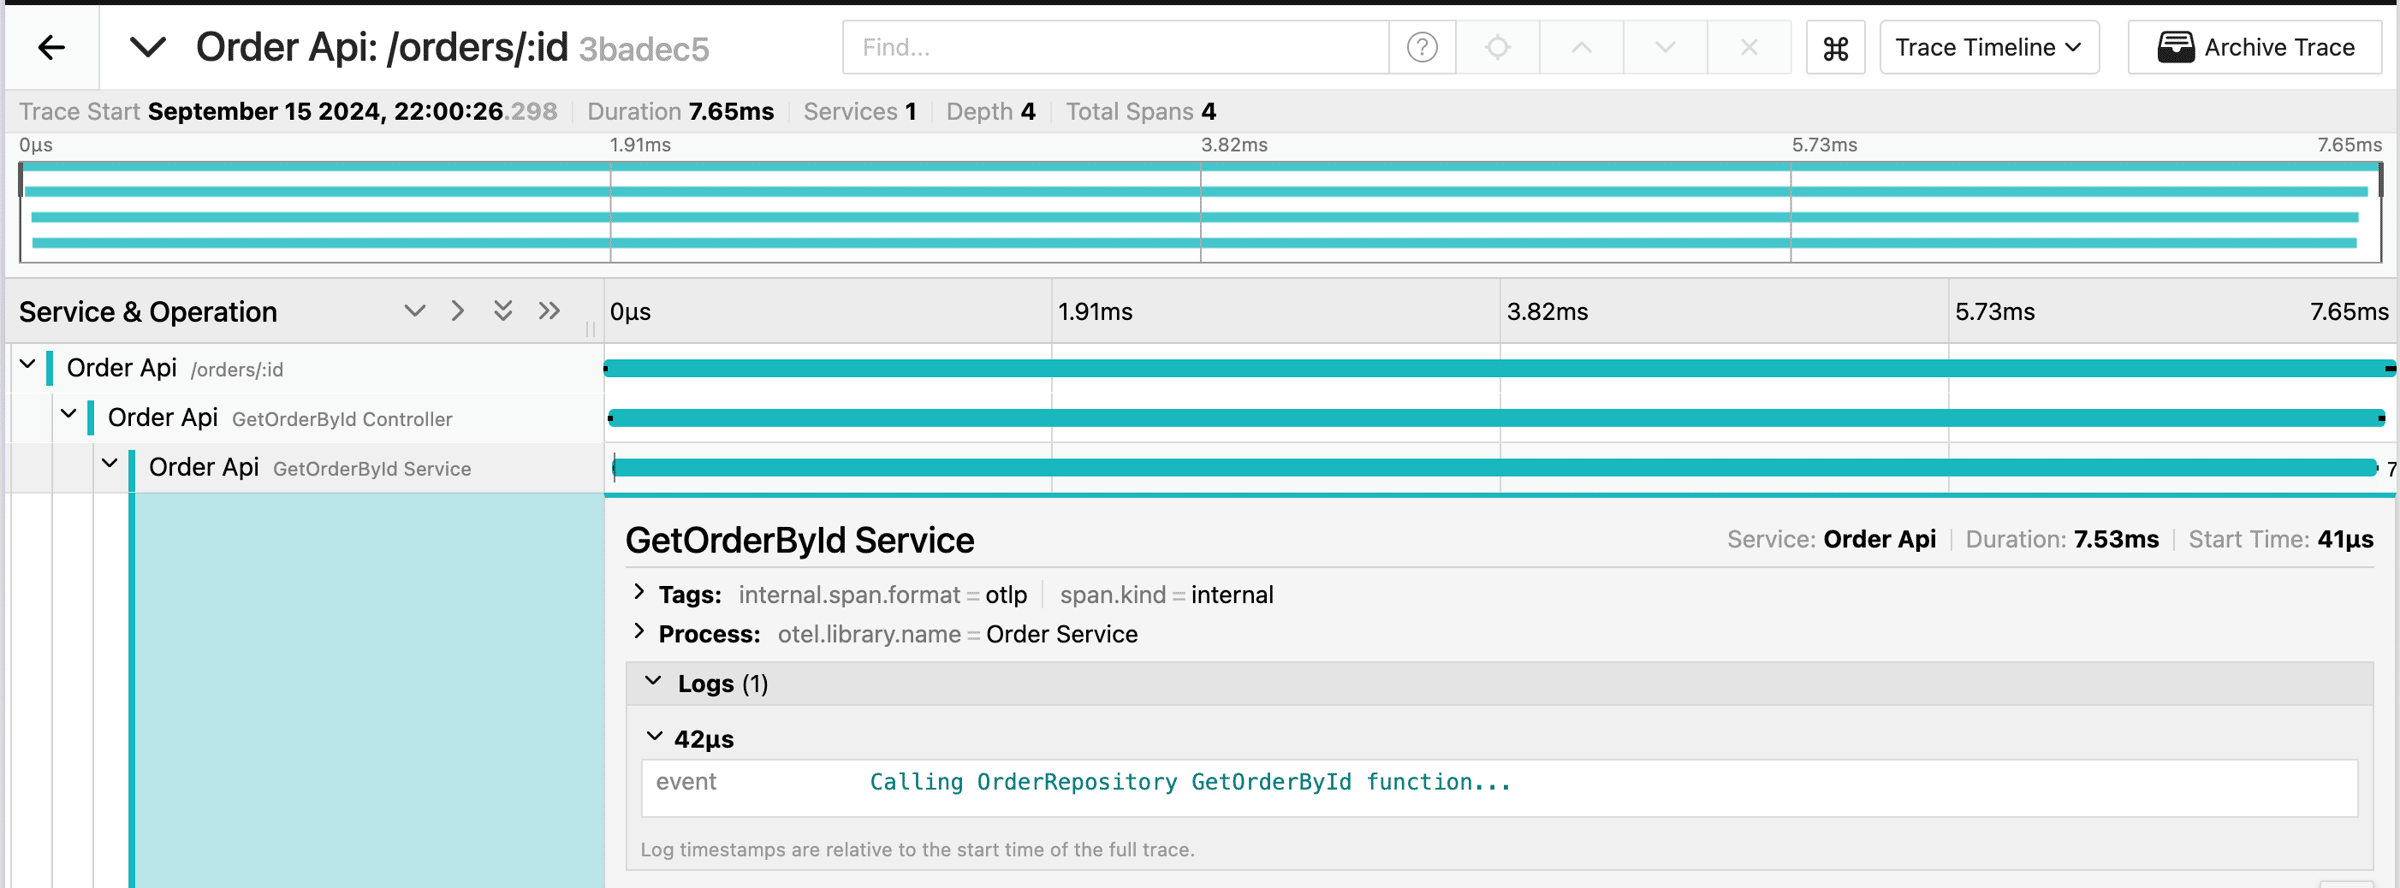Expand all spans with the double down chevron
This screenshot has width=2400, height=888.
point(503,311)
